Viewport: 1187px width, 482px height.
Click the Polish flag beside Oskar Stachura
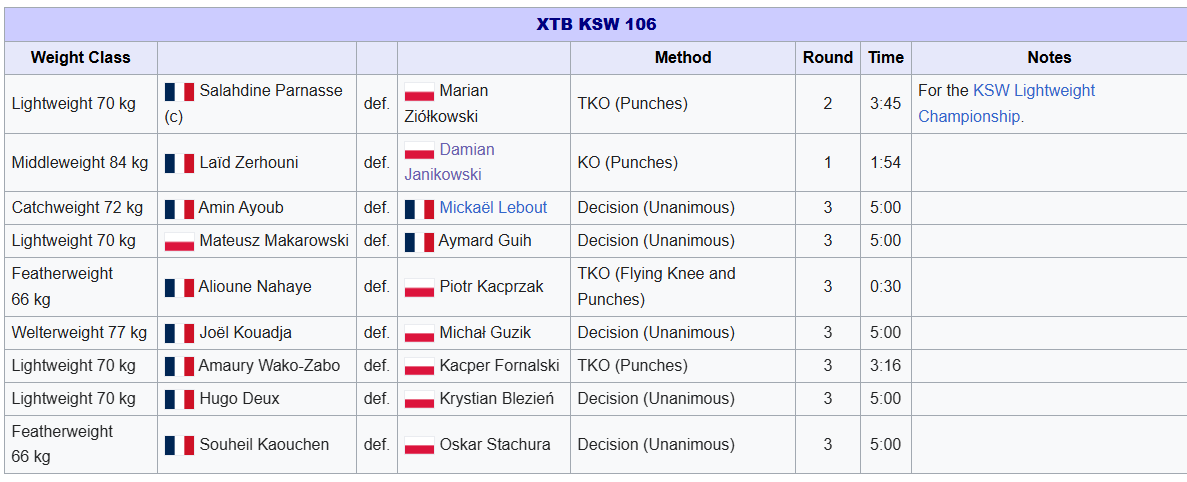coord(419,445)
